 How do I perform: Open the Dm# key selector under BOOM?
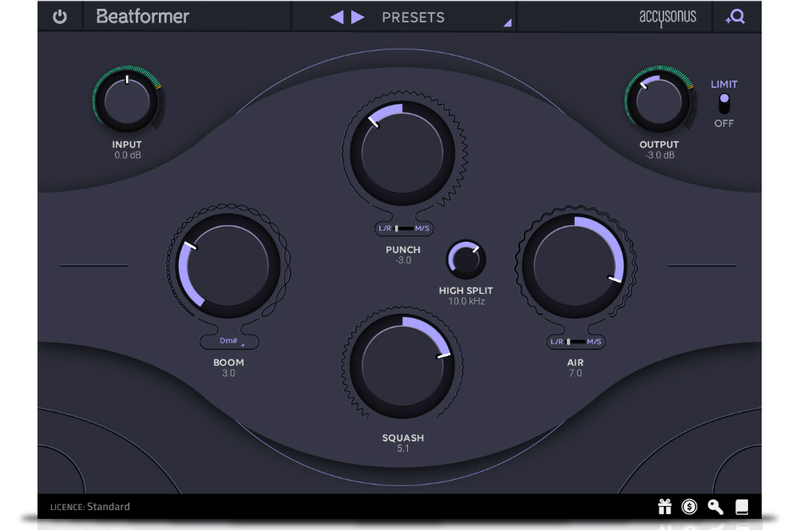point(229,341)
